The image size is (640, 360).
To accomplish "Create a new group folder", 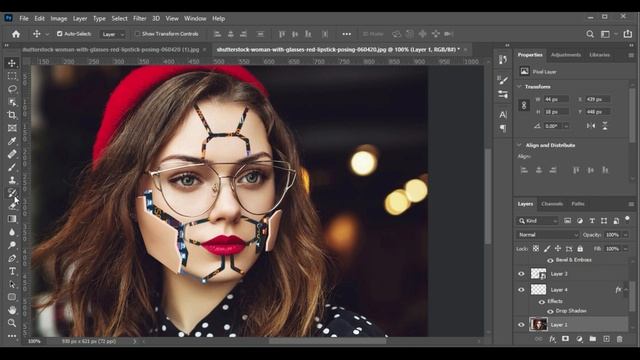I will [593, 339].
